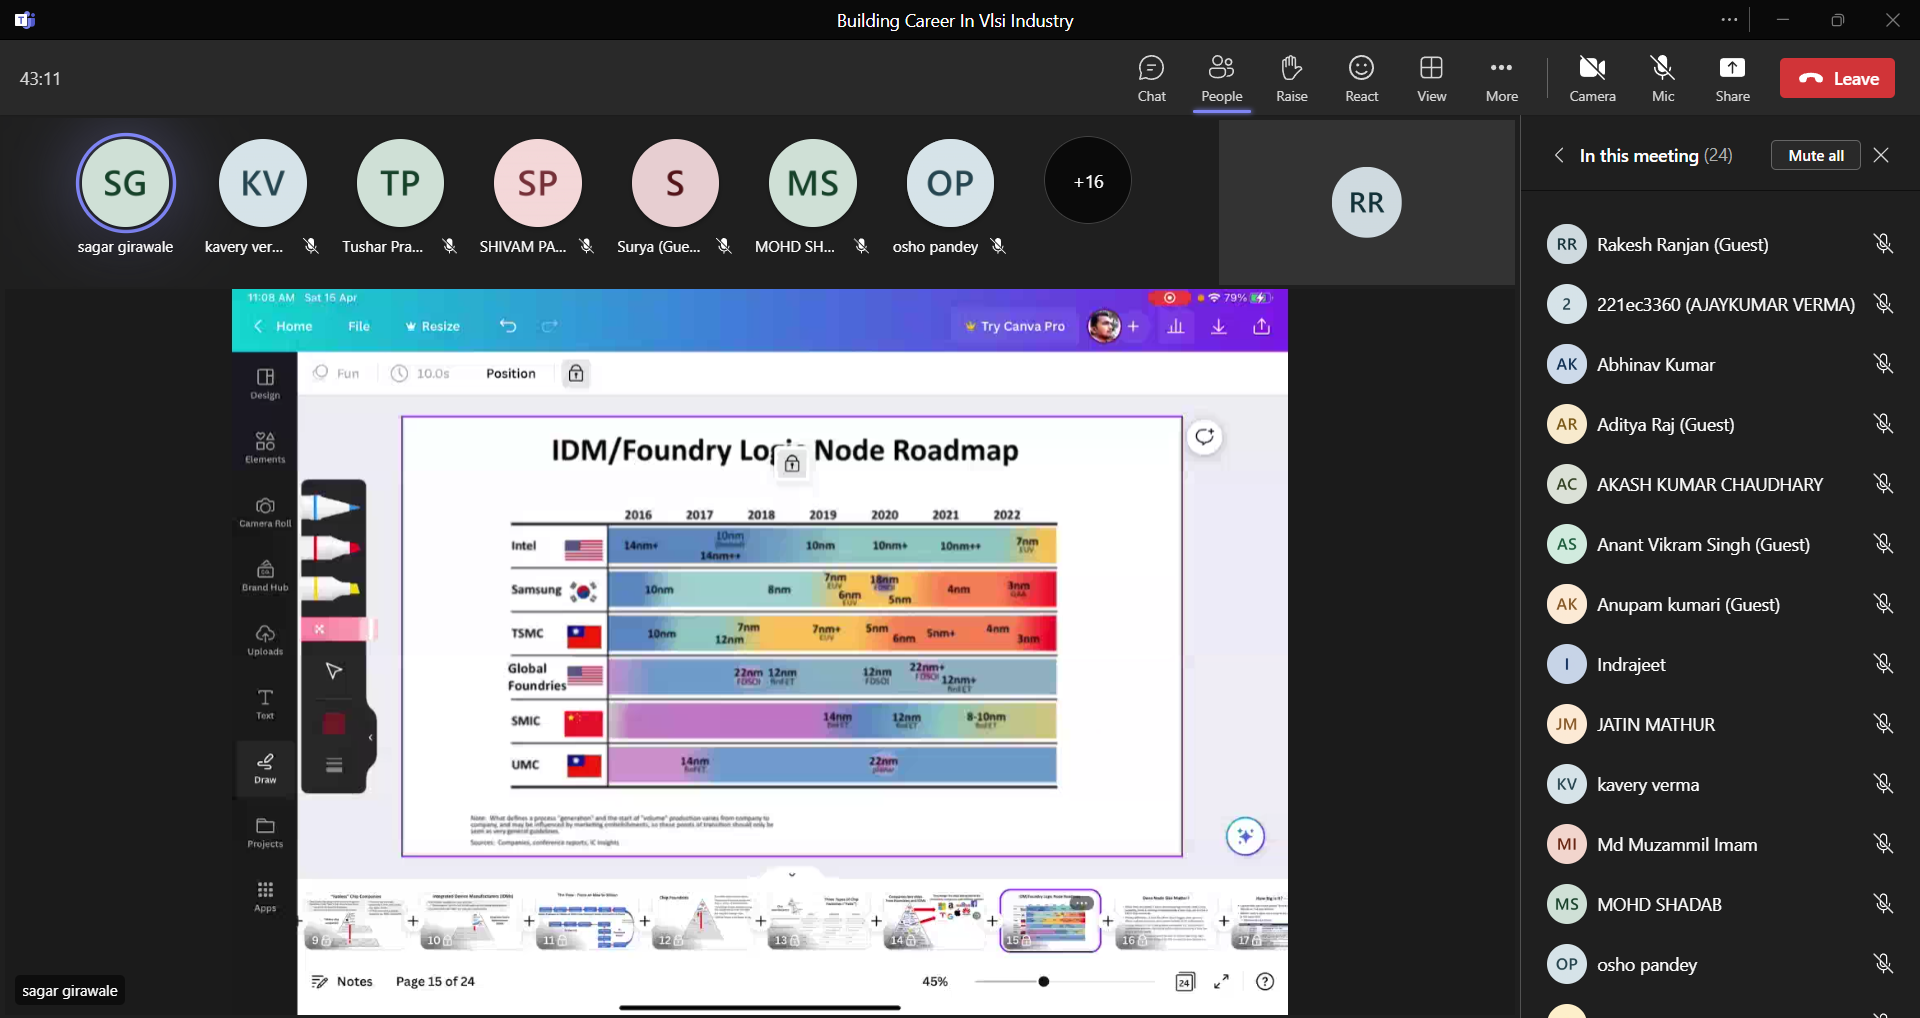This screenshot has width=1920, height=1018.
Task: Toggle mic icon for Rakesh Ranjan
Action: pos(1883,244)
